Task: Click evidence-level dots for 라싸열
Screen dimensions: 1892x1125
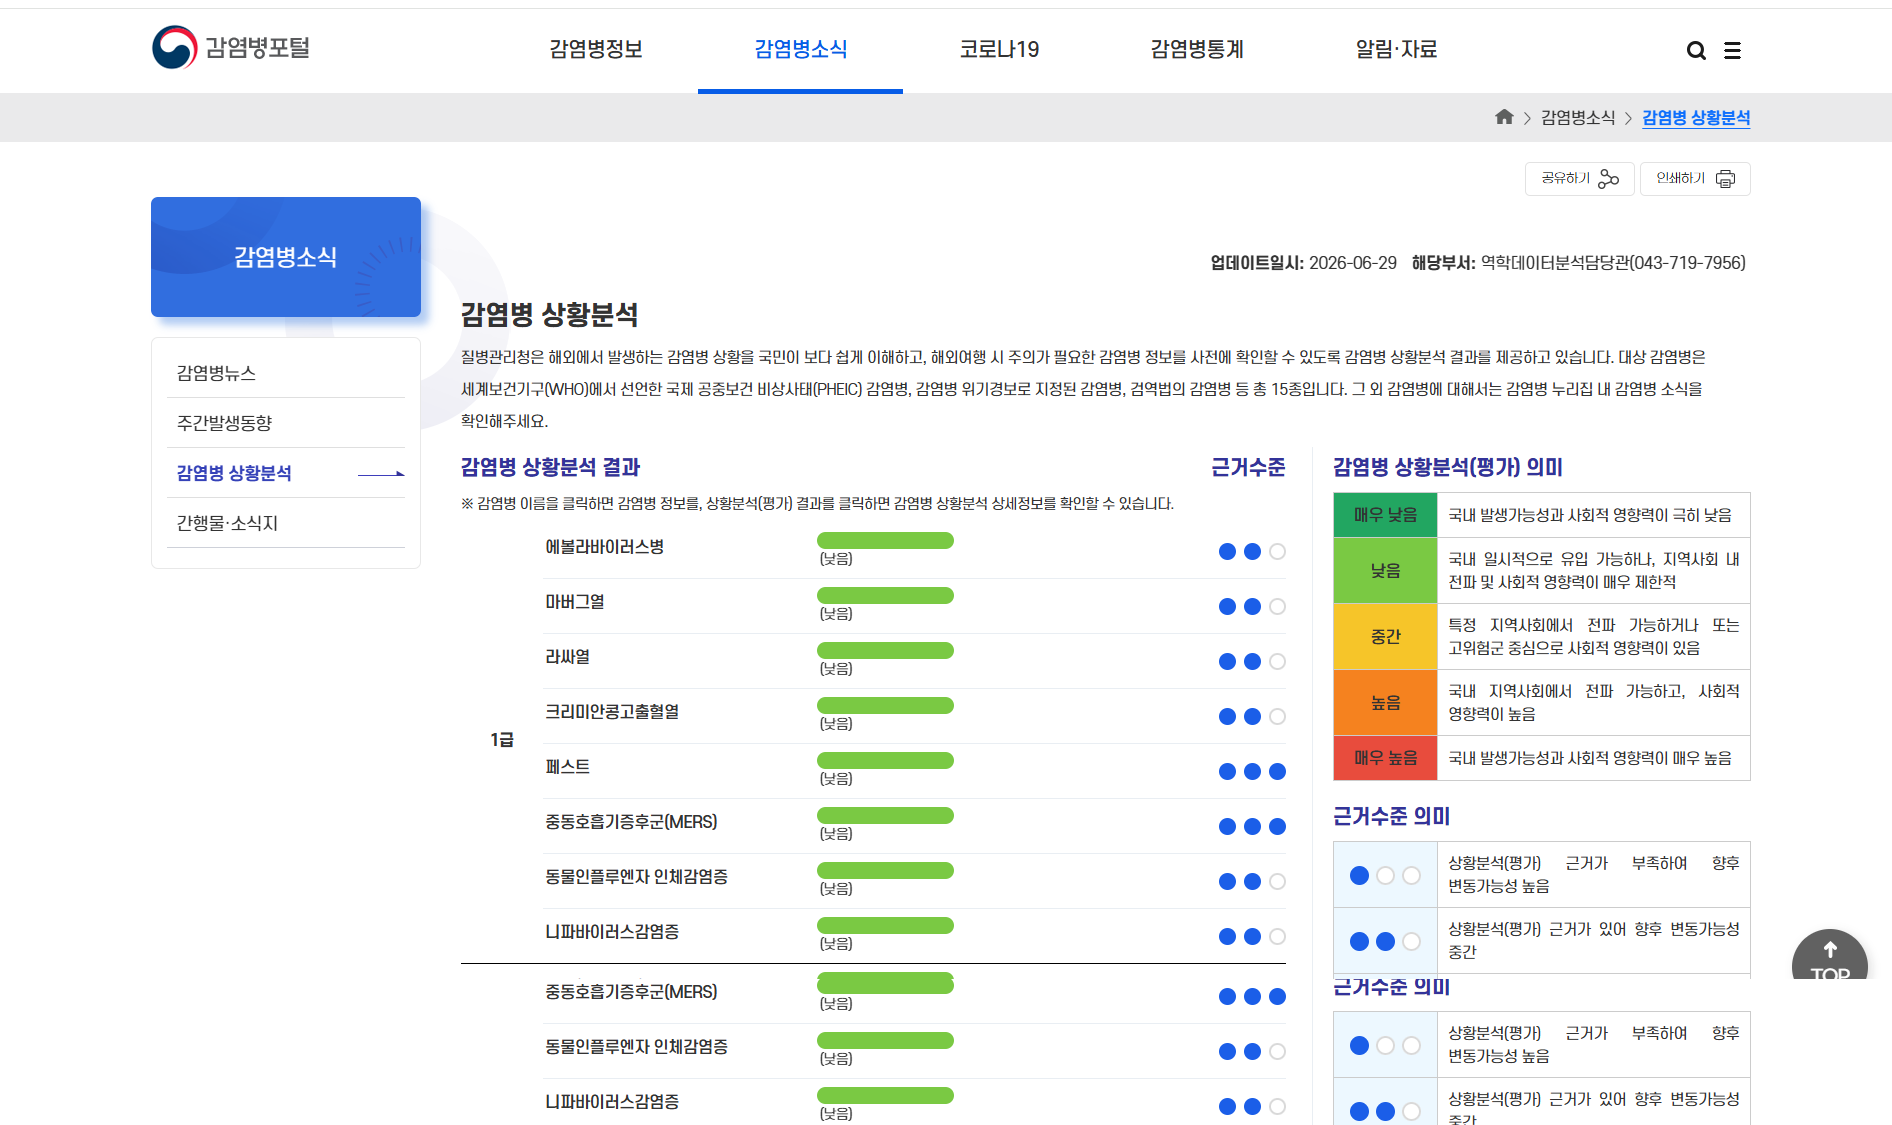Action: coord(1252,662)
